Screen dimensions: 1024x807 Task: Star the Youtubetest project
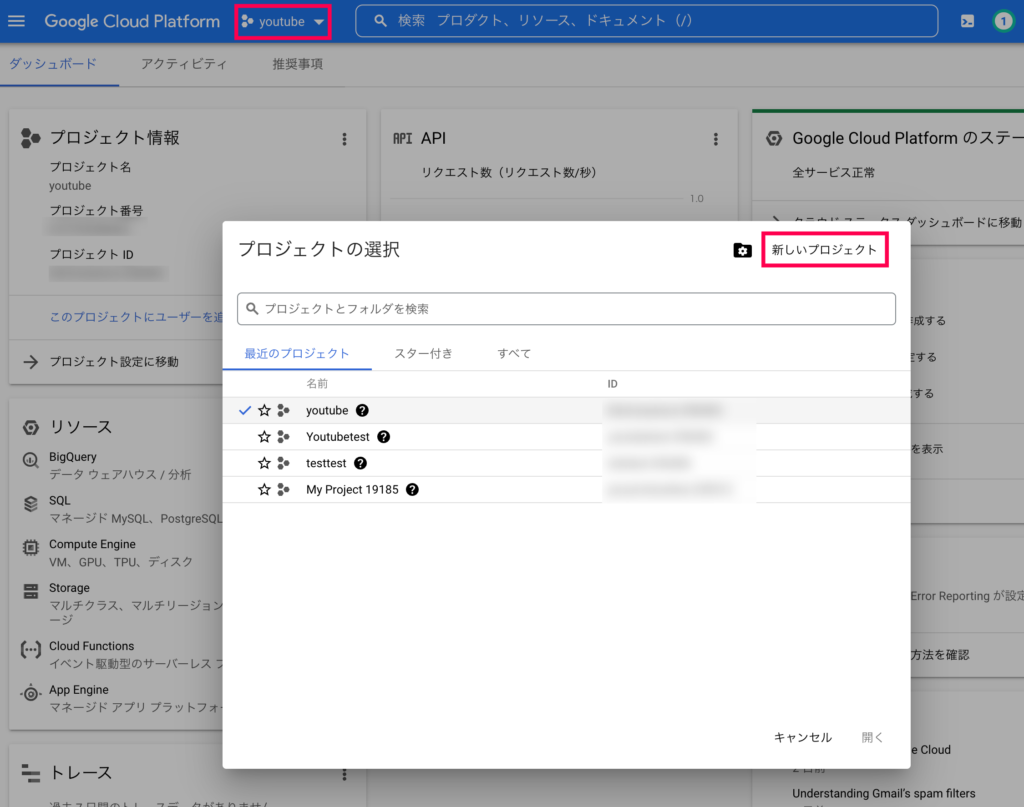click(264, 437)
